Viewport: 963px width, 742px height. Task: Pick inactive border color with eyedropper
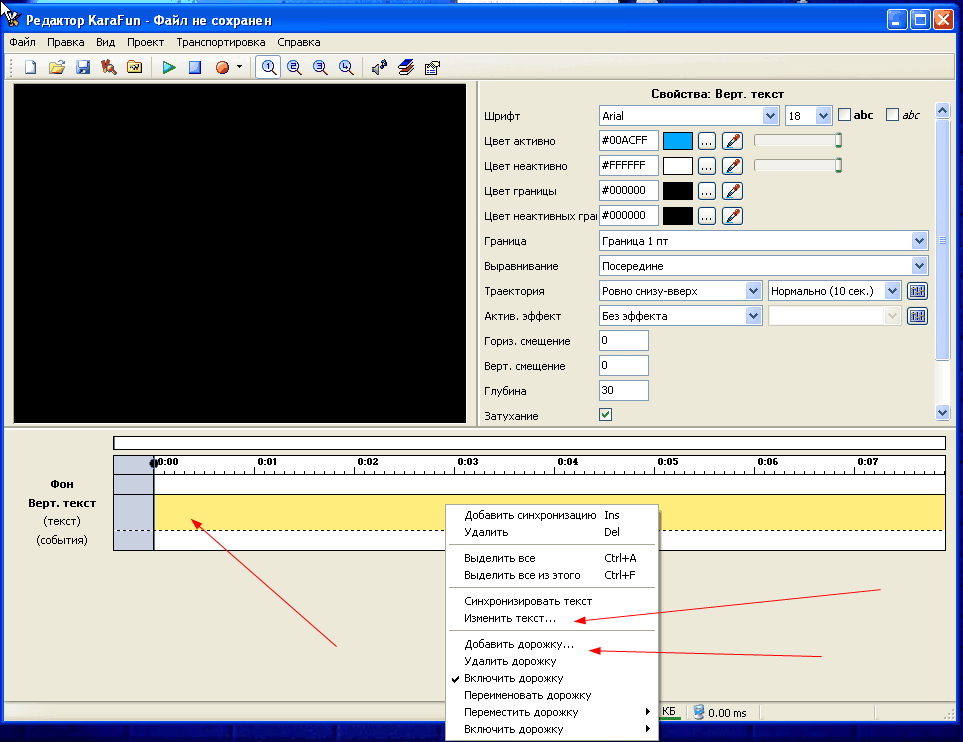732,216
